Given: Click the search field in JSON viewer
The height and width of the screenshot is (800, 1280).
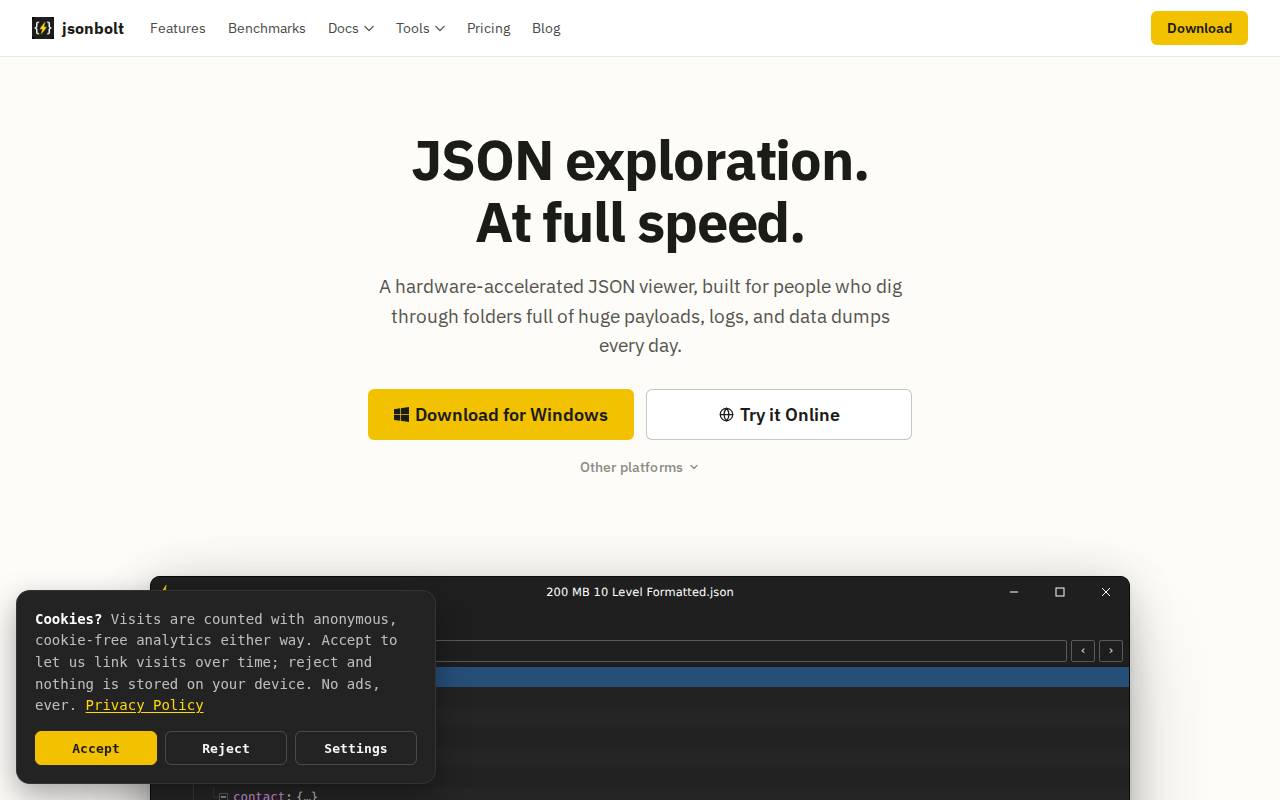Looking at the screenshot, I should [751, 651].
